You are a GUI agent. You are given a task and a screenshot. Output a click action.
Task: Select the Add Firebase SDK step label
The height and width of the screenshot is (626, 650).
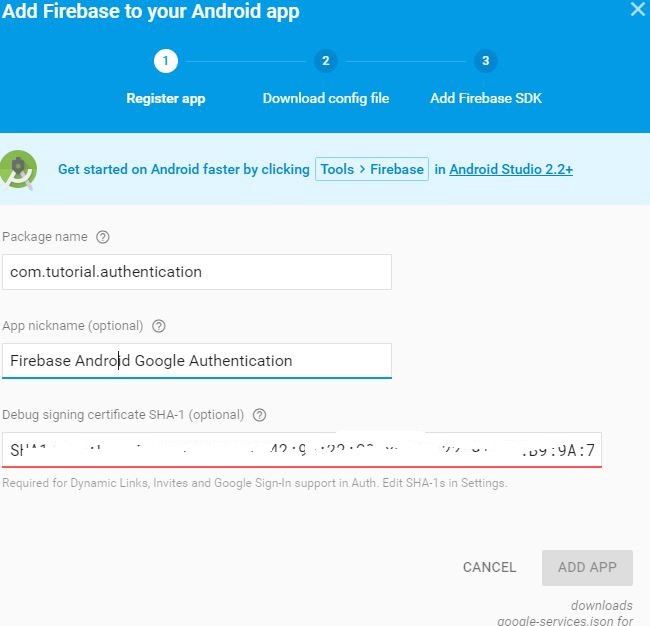(486, 98)
